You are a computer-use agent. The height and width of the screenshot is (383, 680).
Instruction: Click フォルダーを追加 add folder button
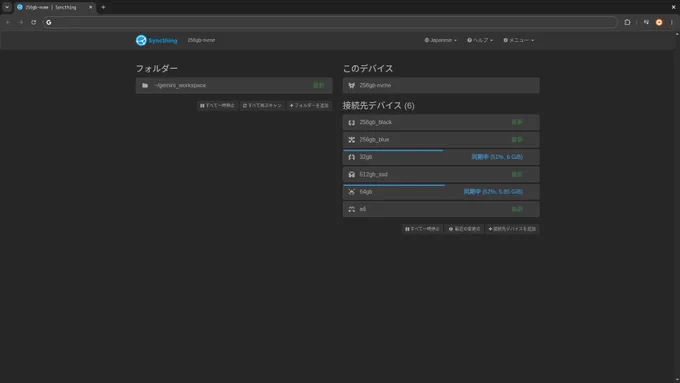coord(309,105)
